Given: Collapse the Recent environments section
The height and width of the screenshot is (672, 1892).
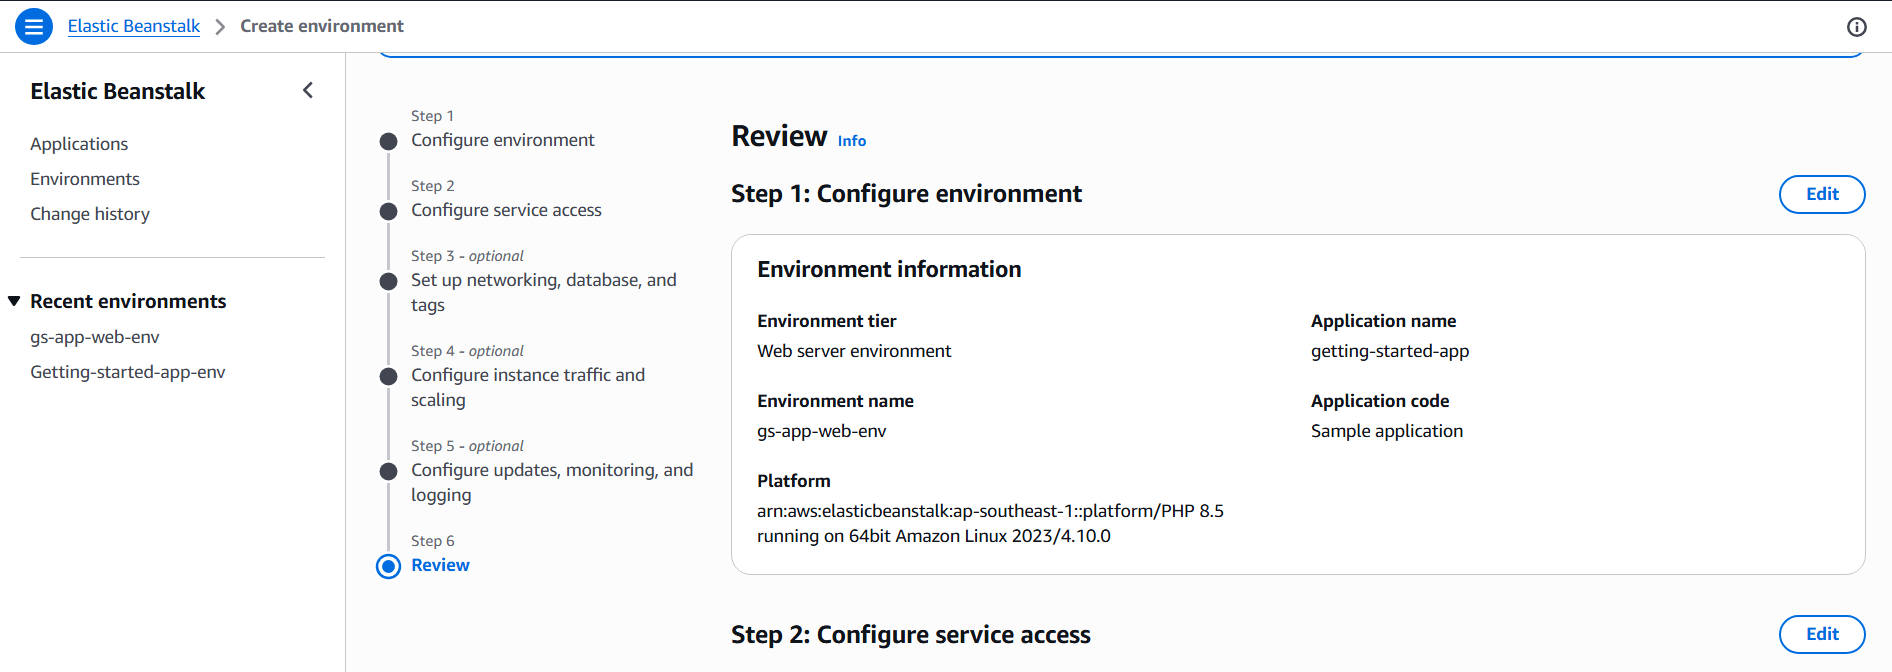Looking at the screenshot, I should tap(14, 301).
